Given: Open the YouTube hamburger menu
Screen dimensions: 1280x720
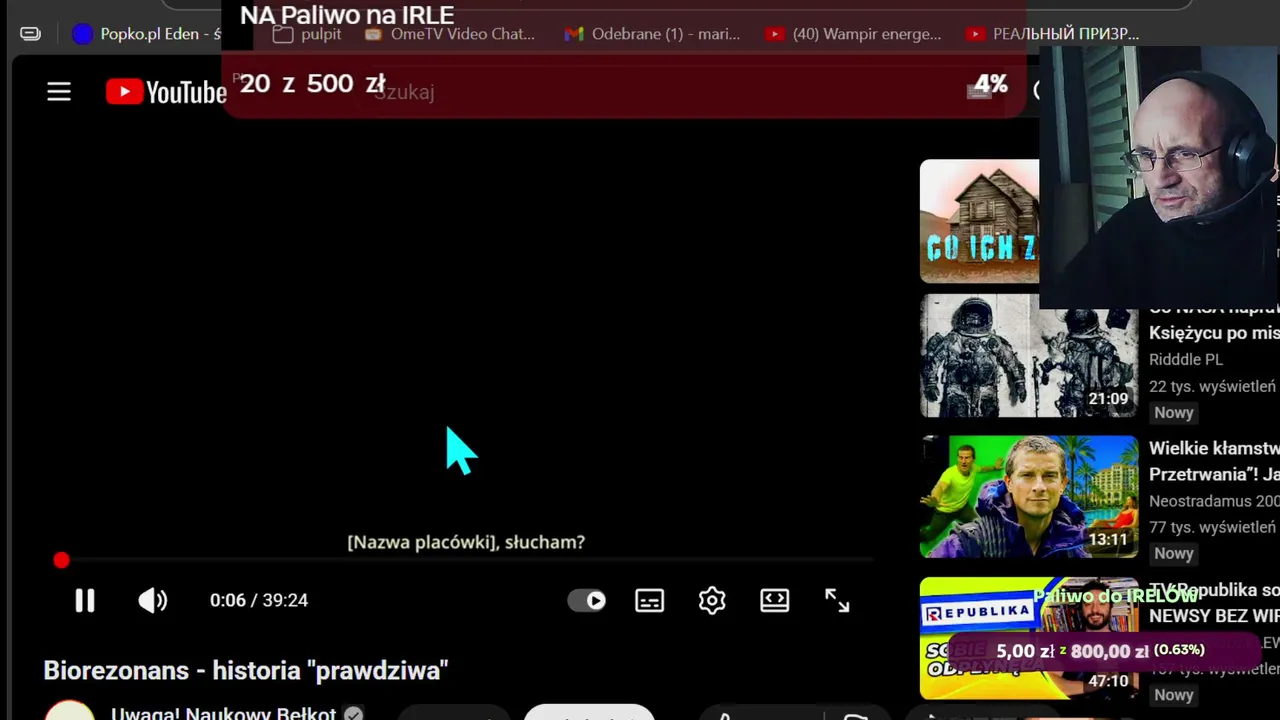Looking at the screenshot, I should coord(59,92).
